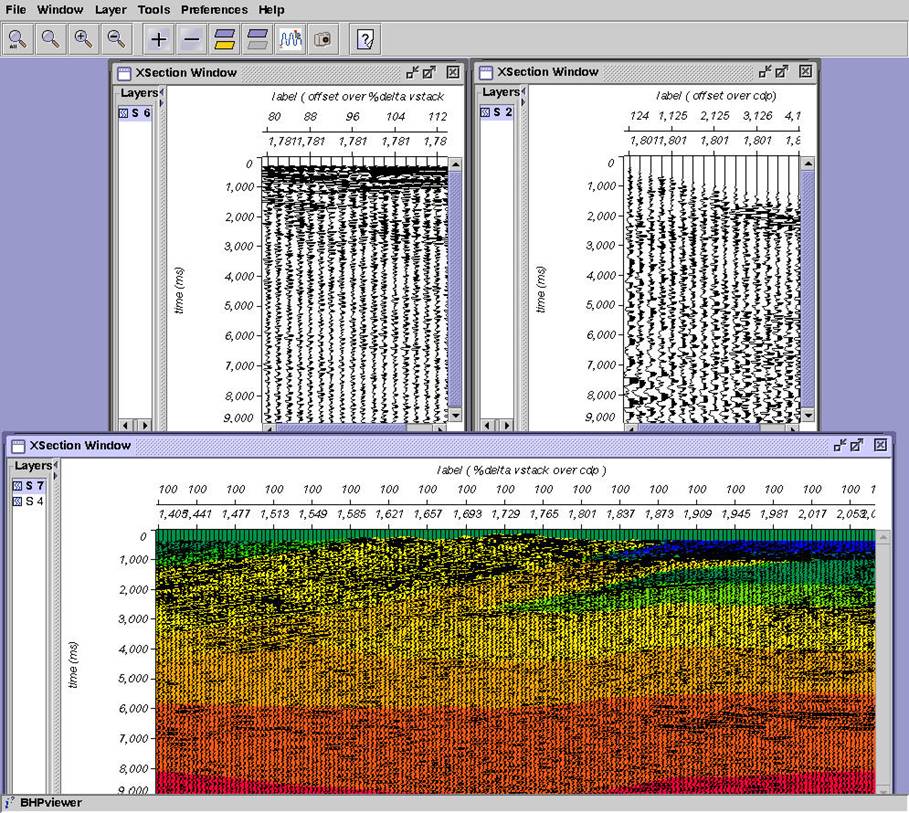Collapse Layers panel in top-right window
The image size is (909, 813).
point(523,91)
